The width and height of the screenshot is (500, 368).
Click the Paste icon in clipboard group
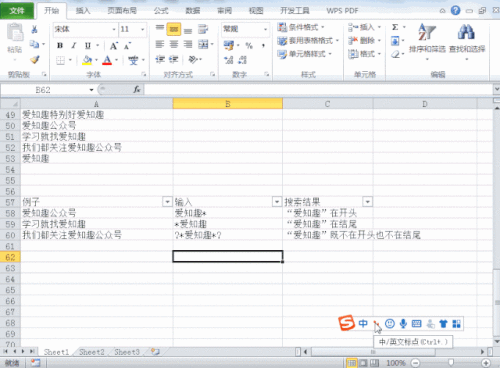tap(15, 33)
